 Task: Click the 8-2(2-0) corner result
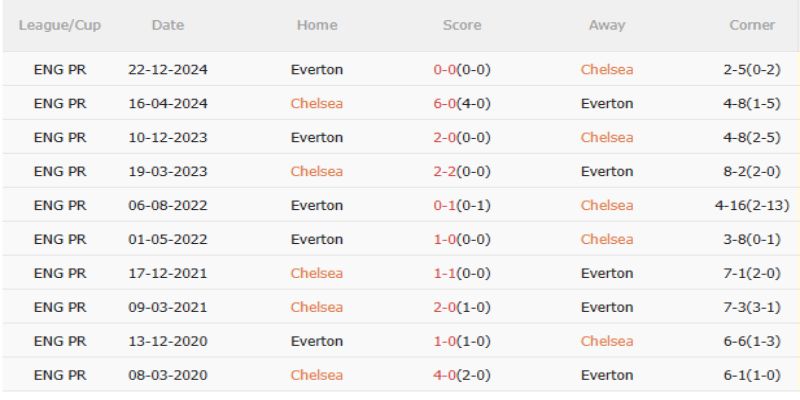click(752, 172)
